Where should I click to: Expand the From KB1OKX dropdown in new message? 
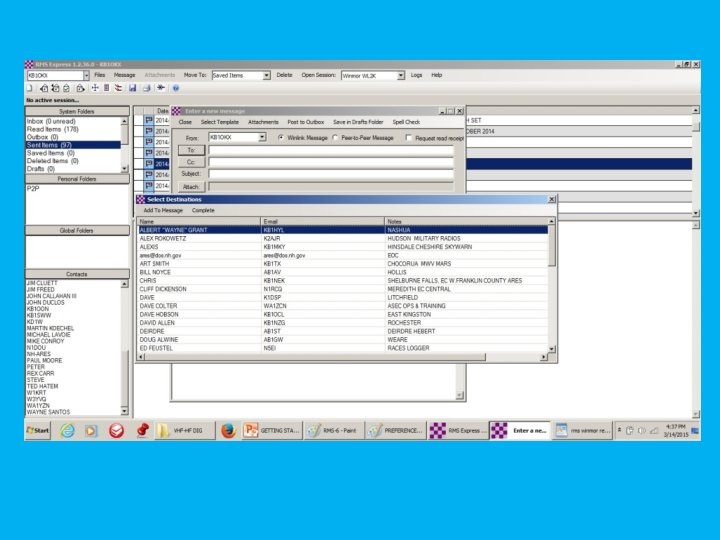point(262,137)
